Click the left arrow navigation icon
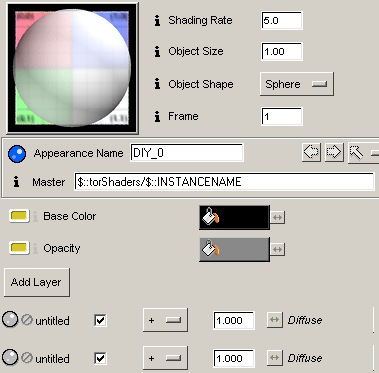 tap(311, 153)
